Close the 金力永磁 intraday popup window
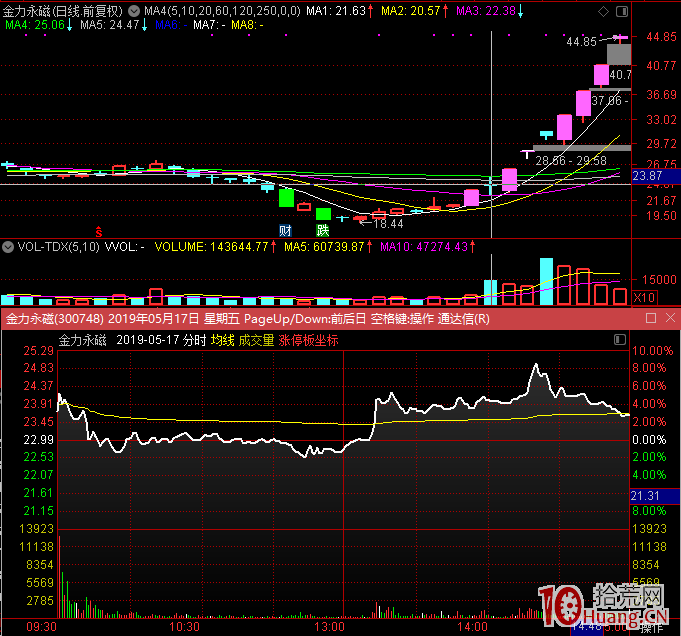 click(x=669, y=318)
